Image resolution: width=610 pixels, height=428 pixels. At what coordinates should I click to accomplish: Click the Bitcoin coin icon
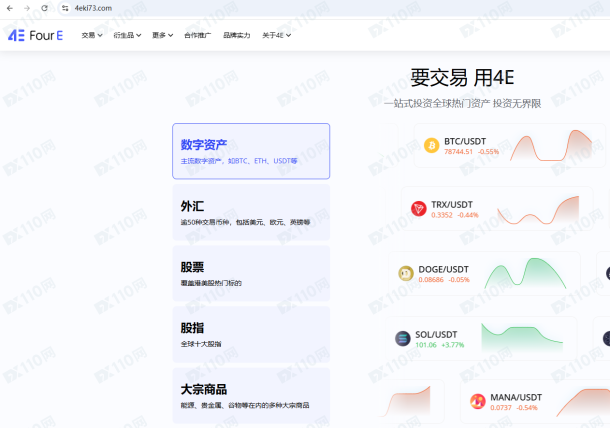pos(431,146)
